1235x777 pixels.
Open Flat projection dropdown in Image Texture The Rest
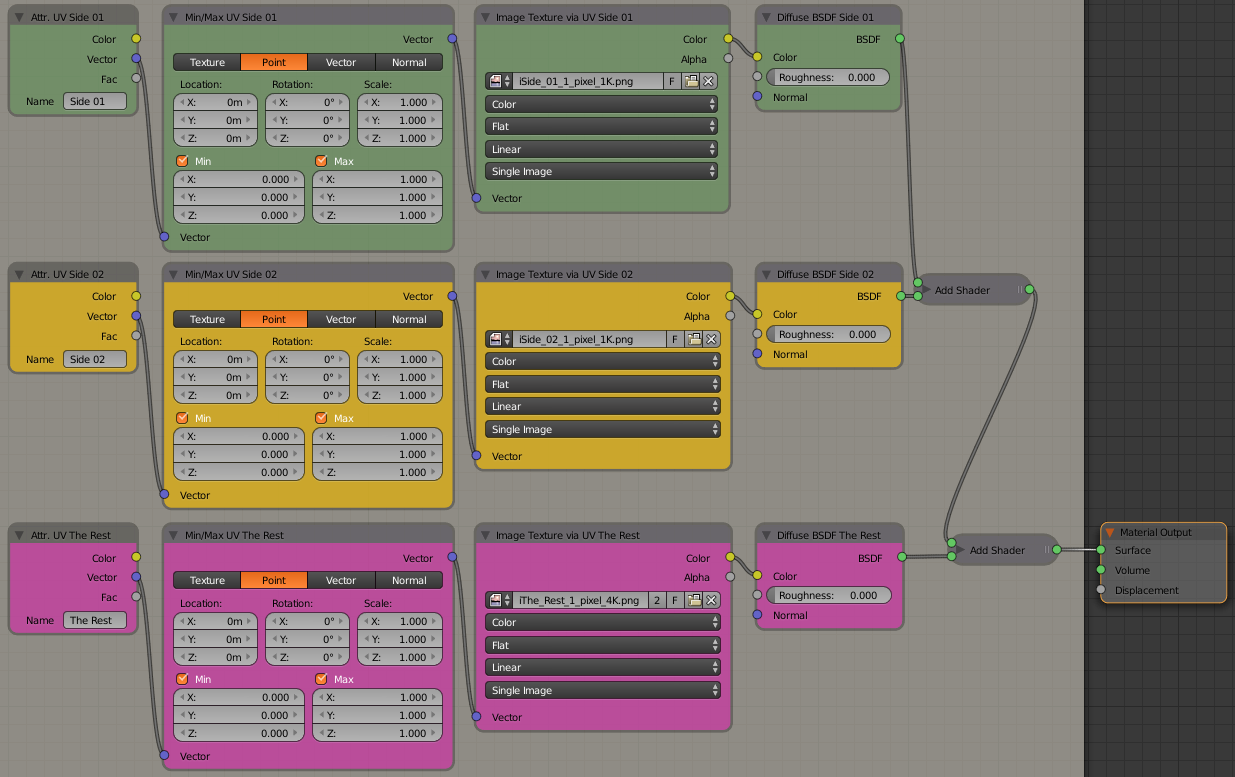(x=602, y=645)
